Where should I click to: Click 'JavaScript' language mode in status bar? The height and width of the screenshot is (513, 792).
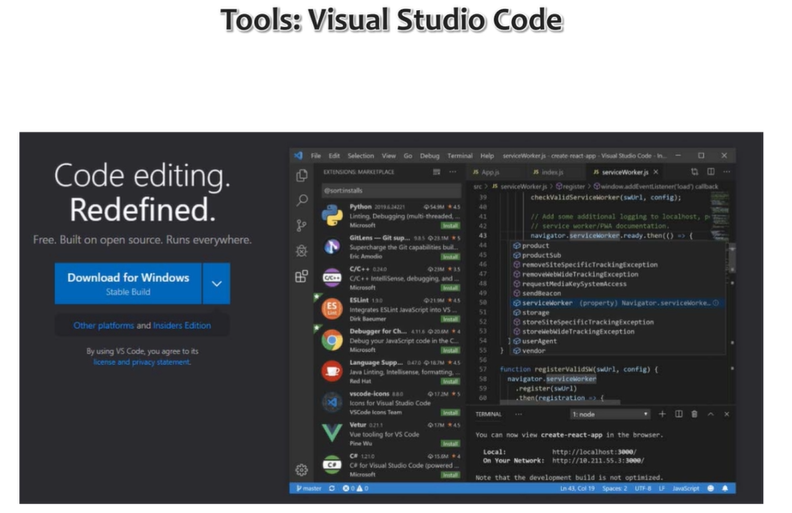(686, 488)
